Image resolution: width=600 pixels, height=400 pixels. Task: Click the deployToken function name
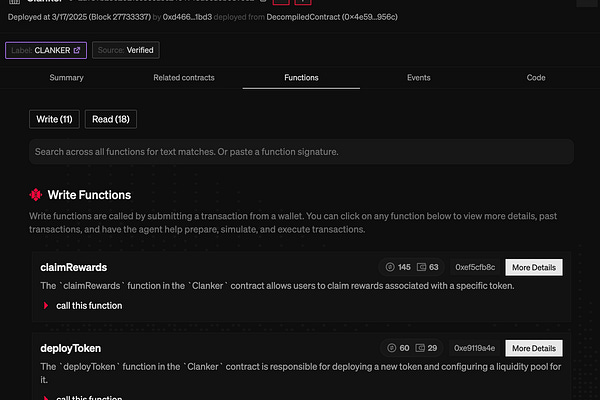(71, 348)
